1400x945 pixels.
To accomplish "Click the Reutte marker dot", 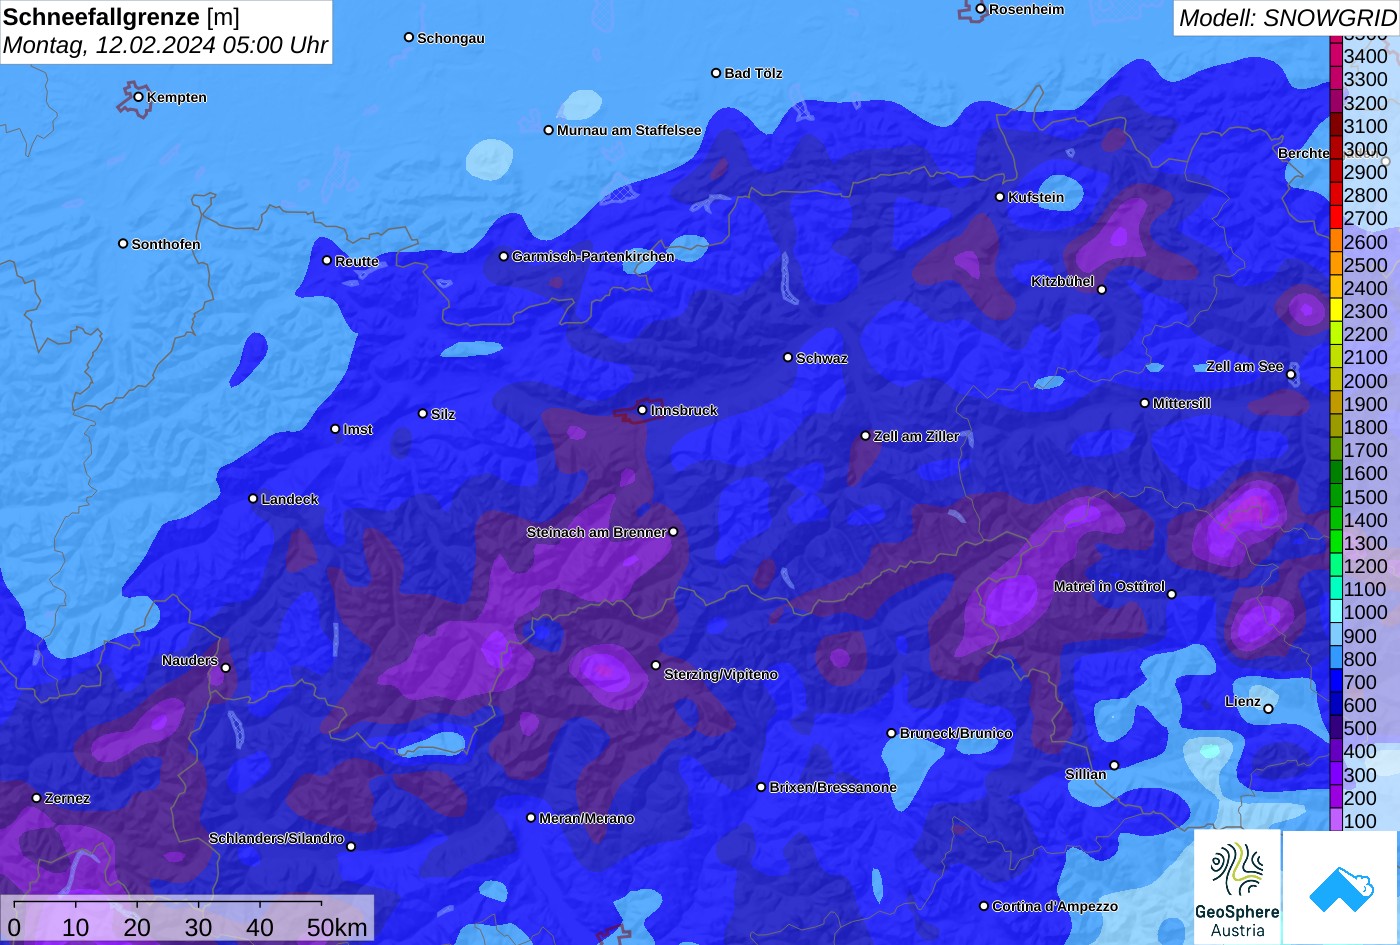I will click(327, 260).
